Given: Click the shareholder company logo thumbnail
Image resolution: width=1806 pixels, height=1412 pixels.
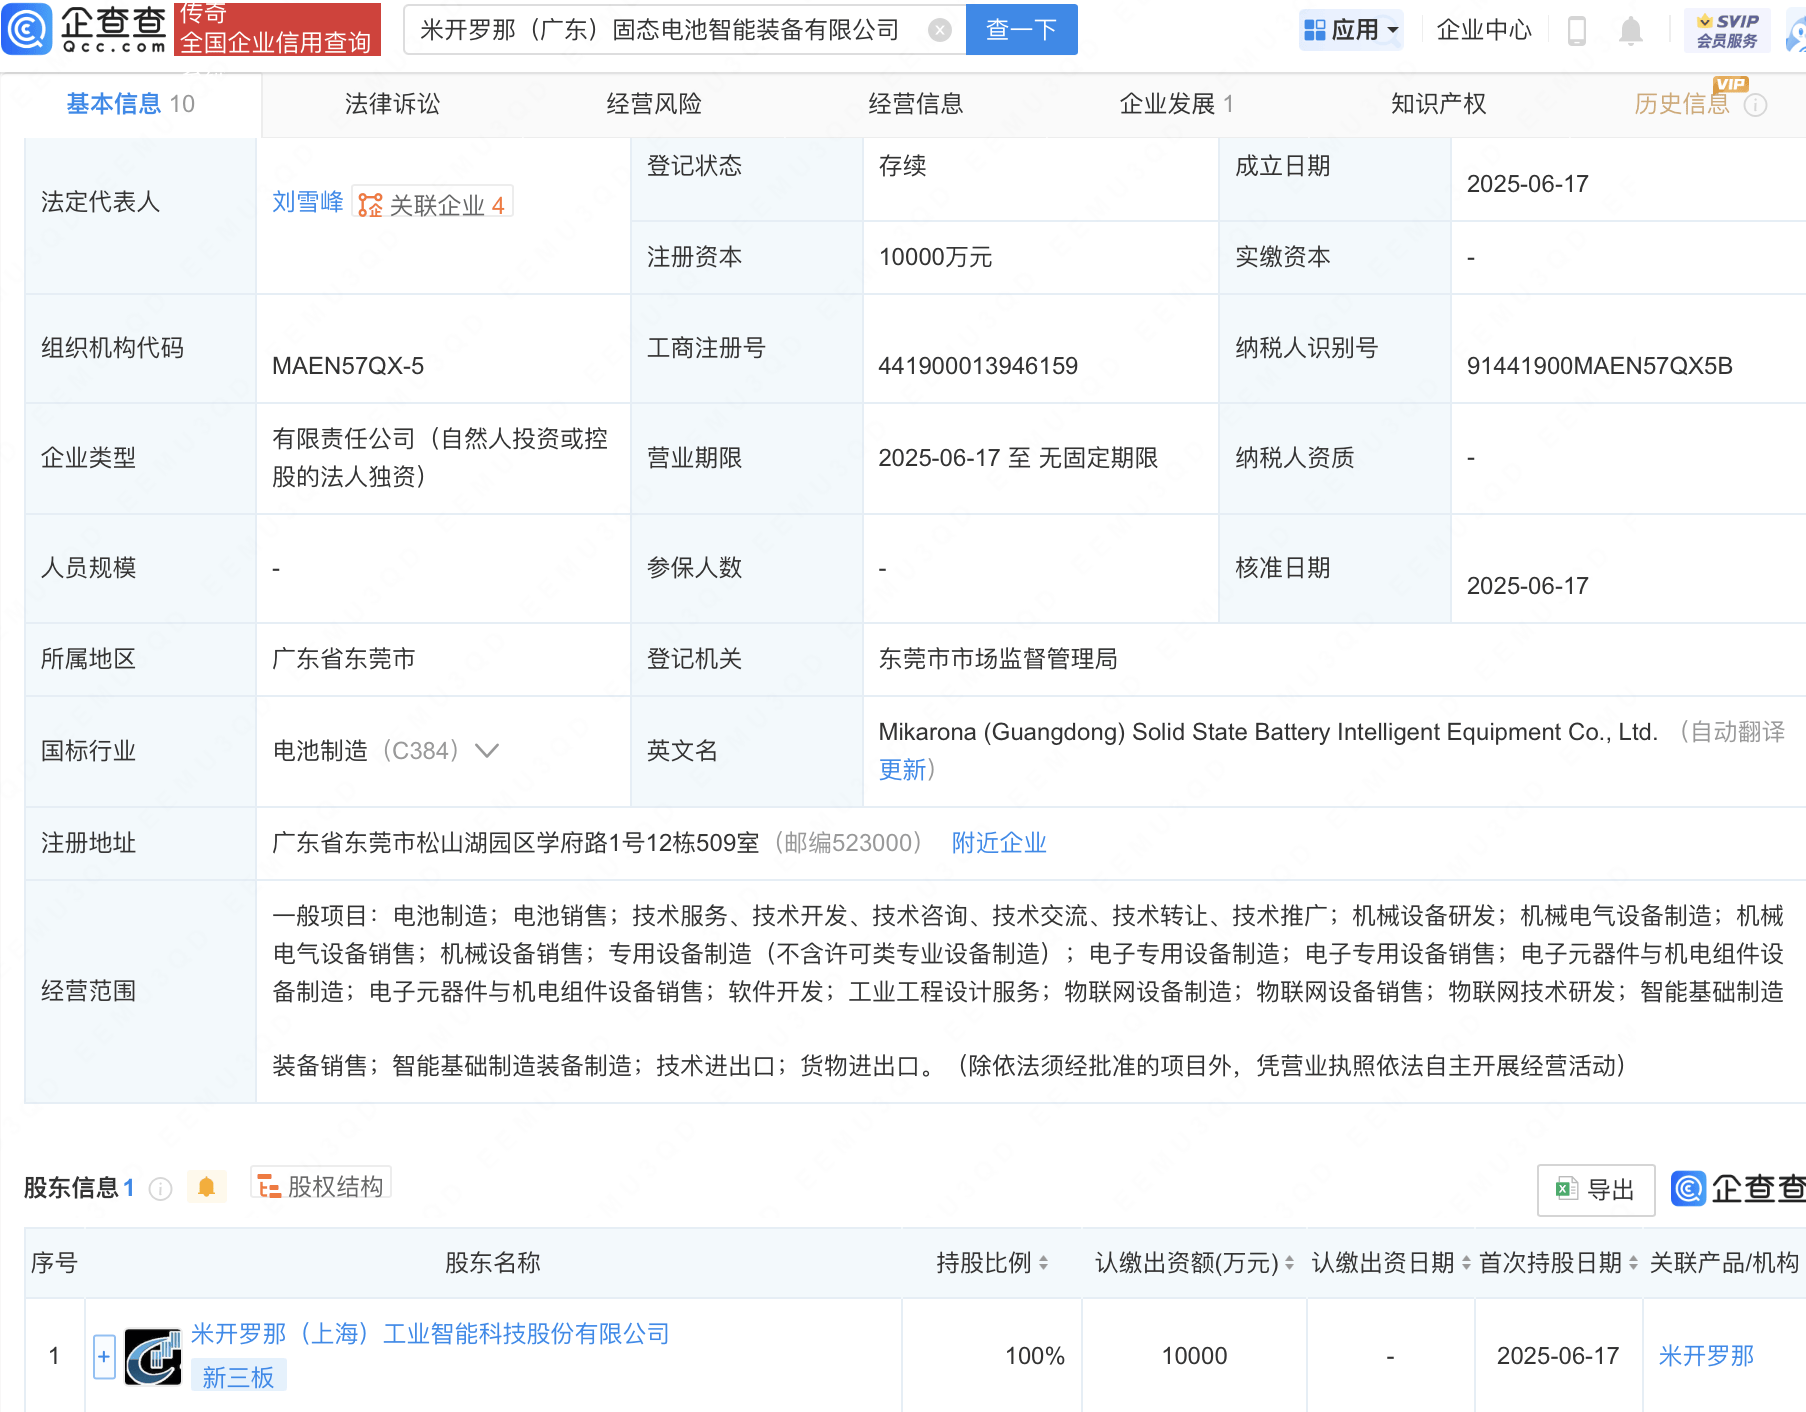Looking at the screenshot, I should coord(153,1357).
